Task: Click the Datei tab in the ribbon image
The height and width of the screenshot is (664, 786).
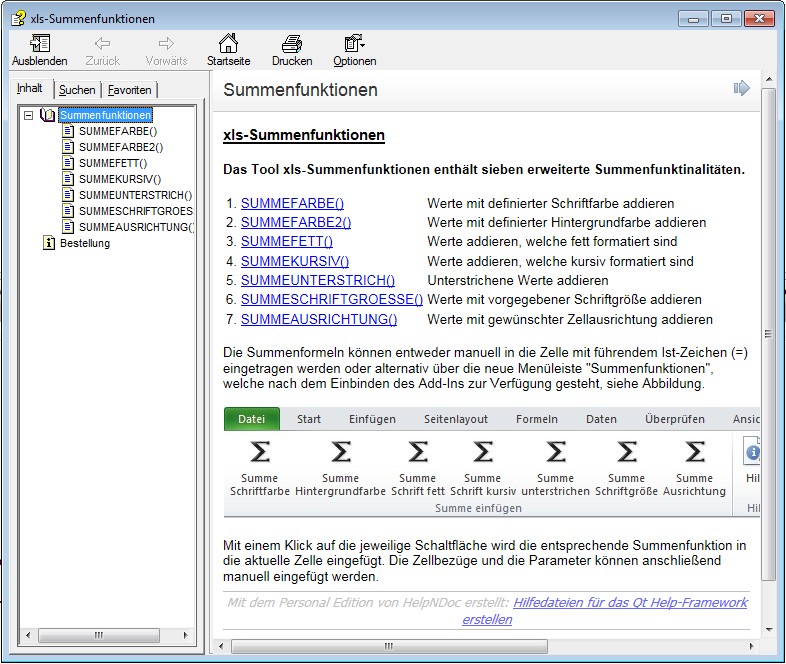Action: pos(252,419)
